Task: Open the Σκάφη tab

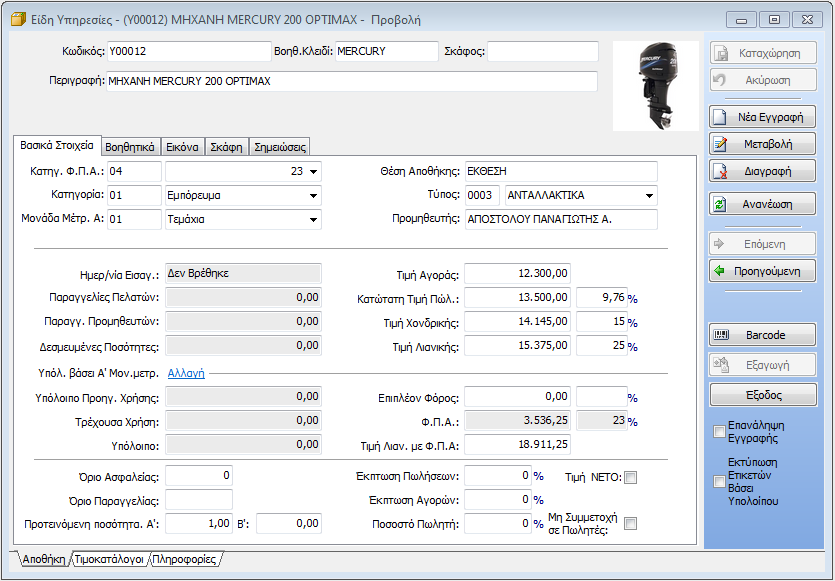Action: [x=226, y=147]
